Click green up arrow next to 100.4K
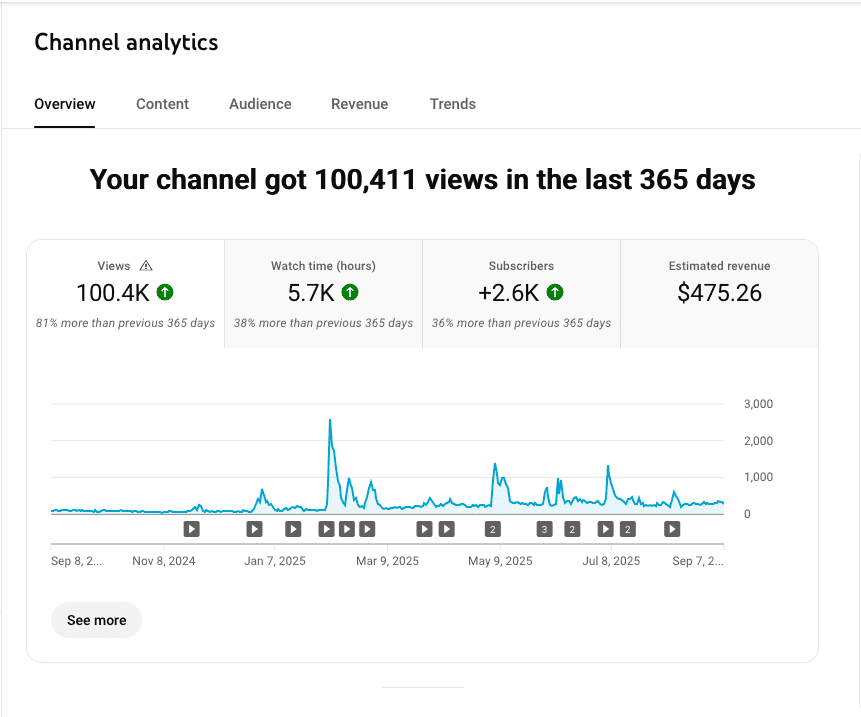This screenshot has height=717, width=861. [165, 293]
